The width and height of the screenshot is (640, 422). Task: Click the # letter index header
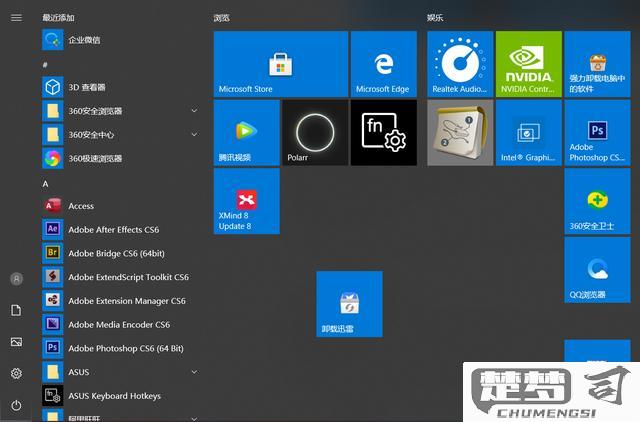pyautogui.click(x=45, y=64)
